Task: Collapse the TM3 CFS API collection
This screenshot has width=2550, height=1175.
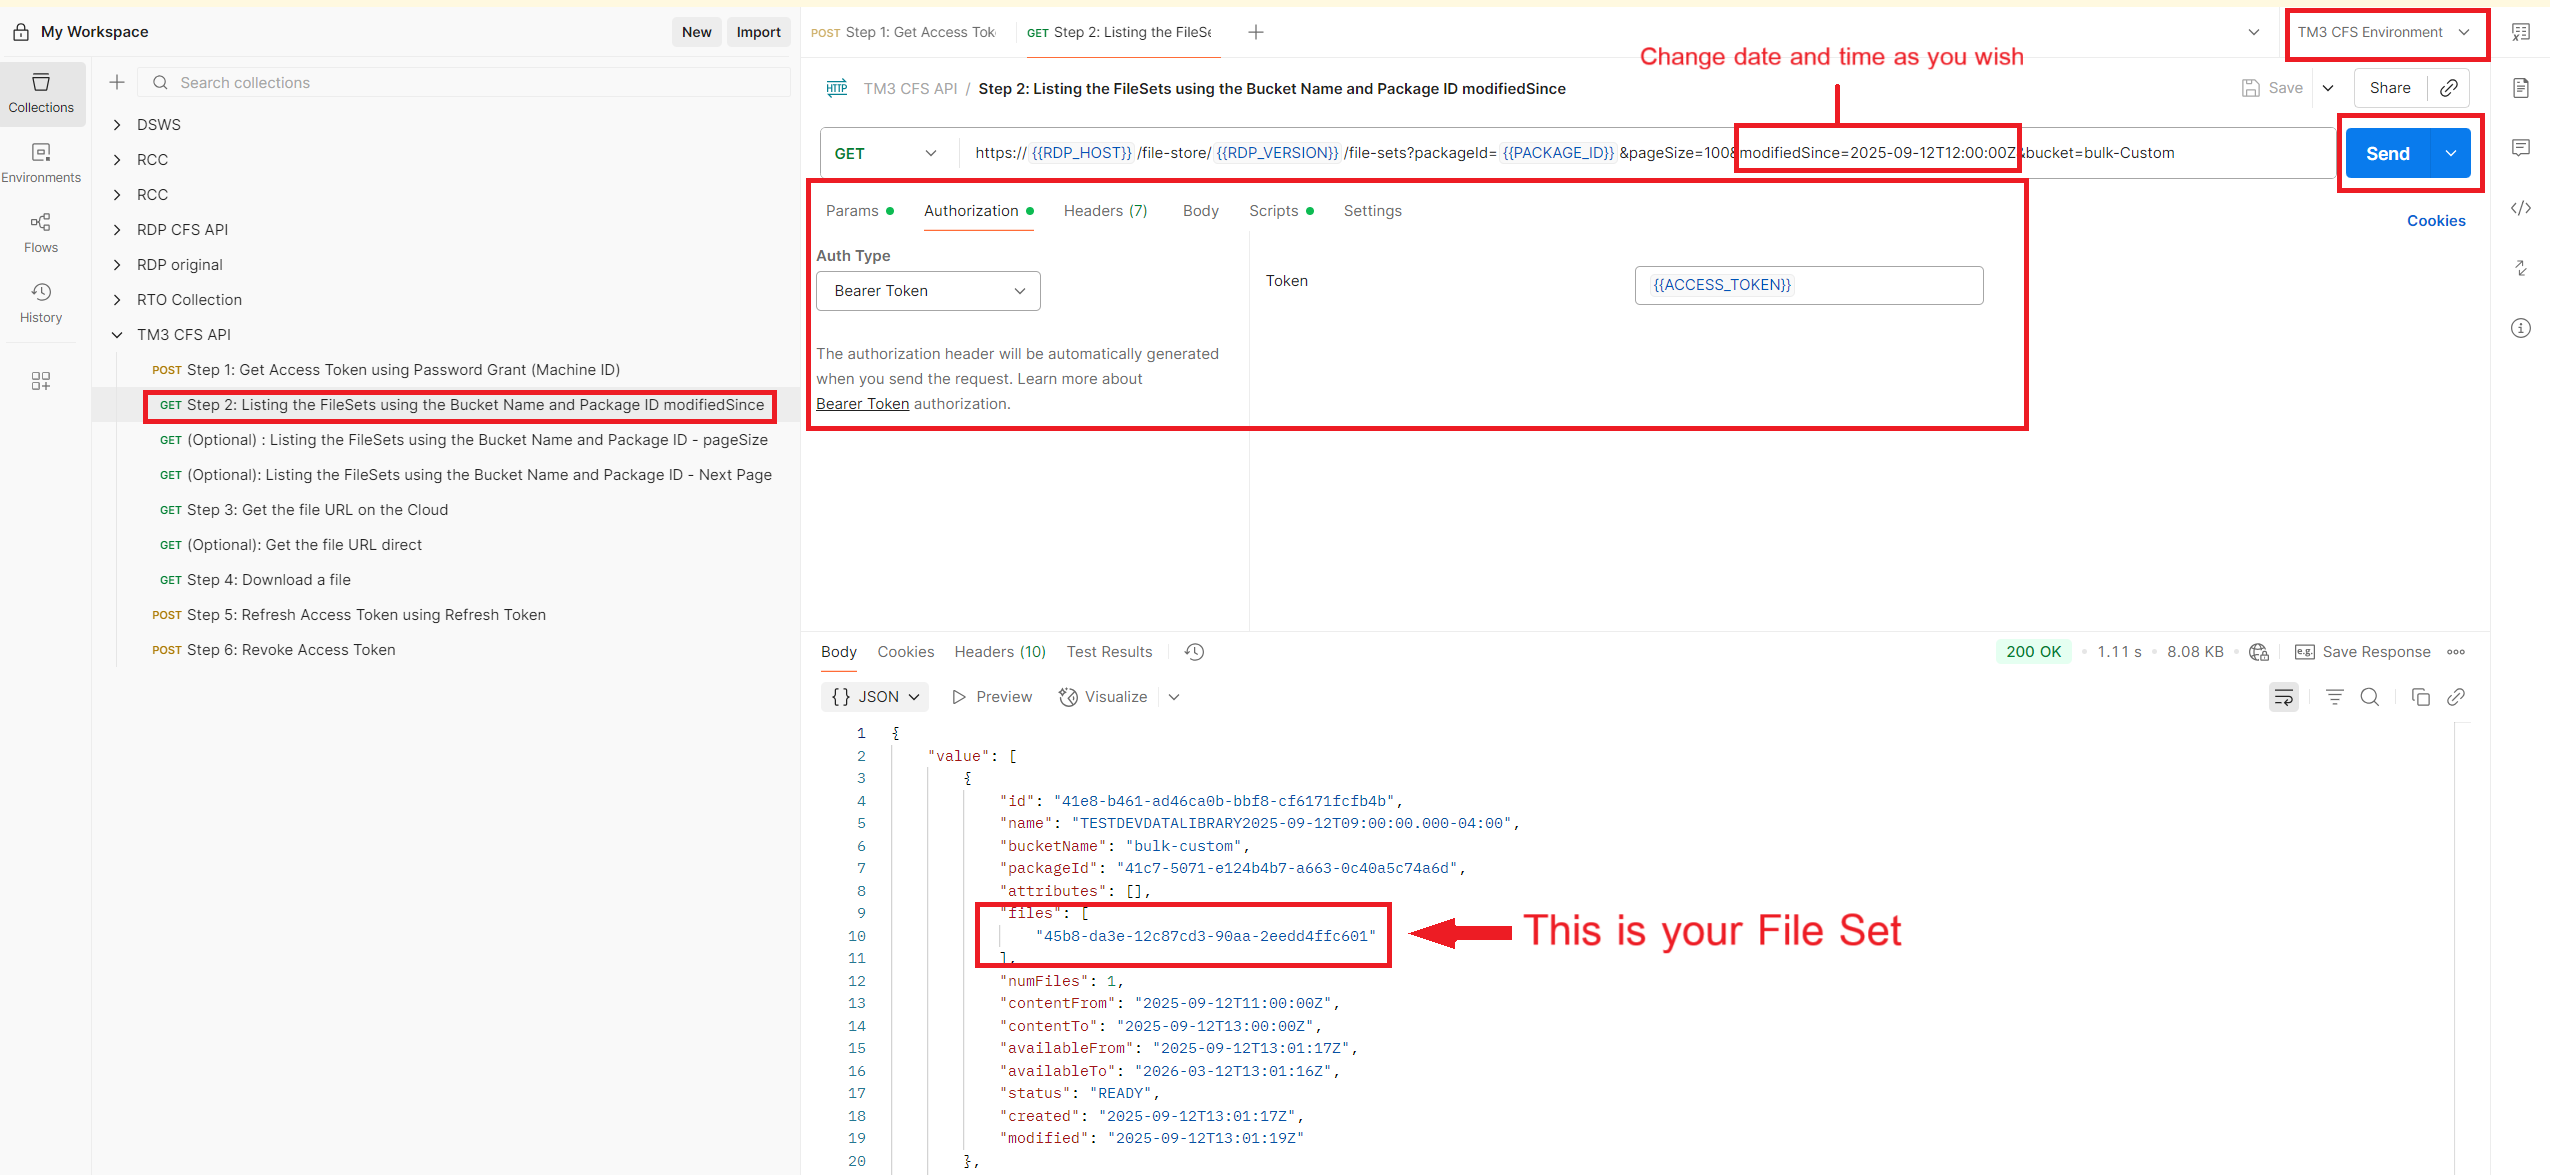Action: tap(117, 335)
